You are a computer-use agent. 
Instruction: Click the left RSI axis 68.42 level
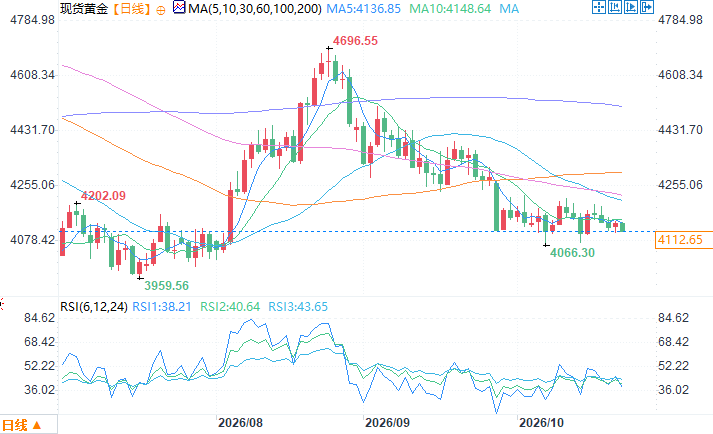tap(40, 342)
